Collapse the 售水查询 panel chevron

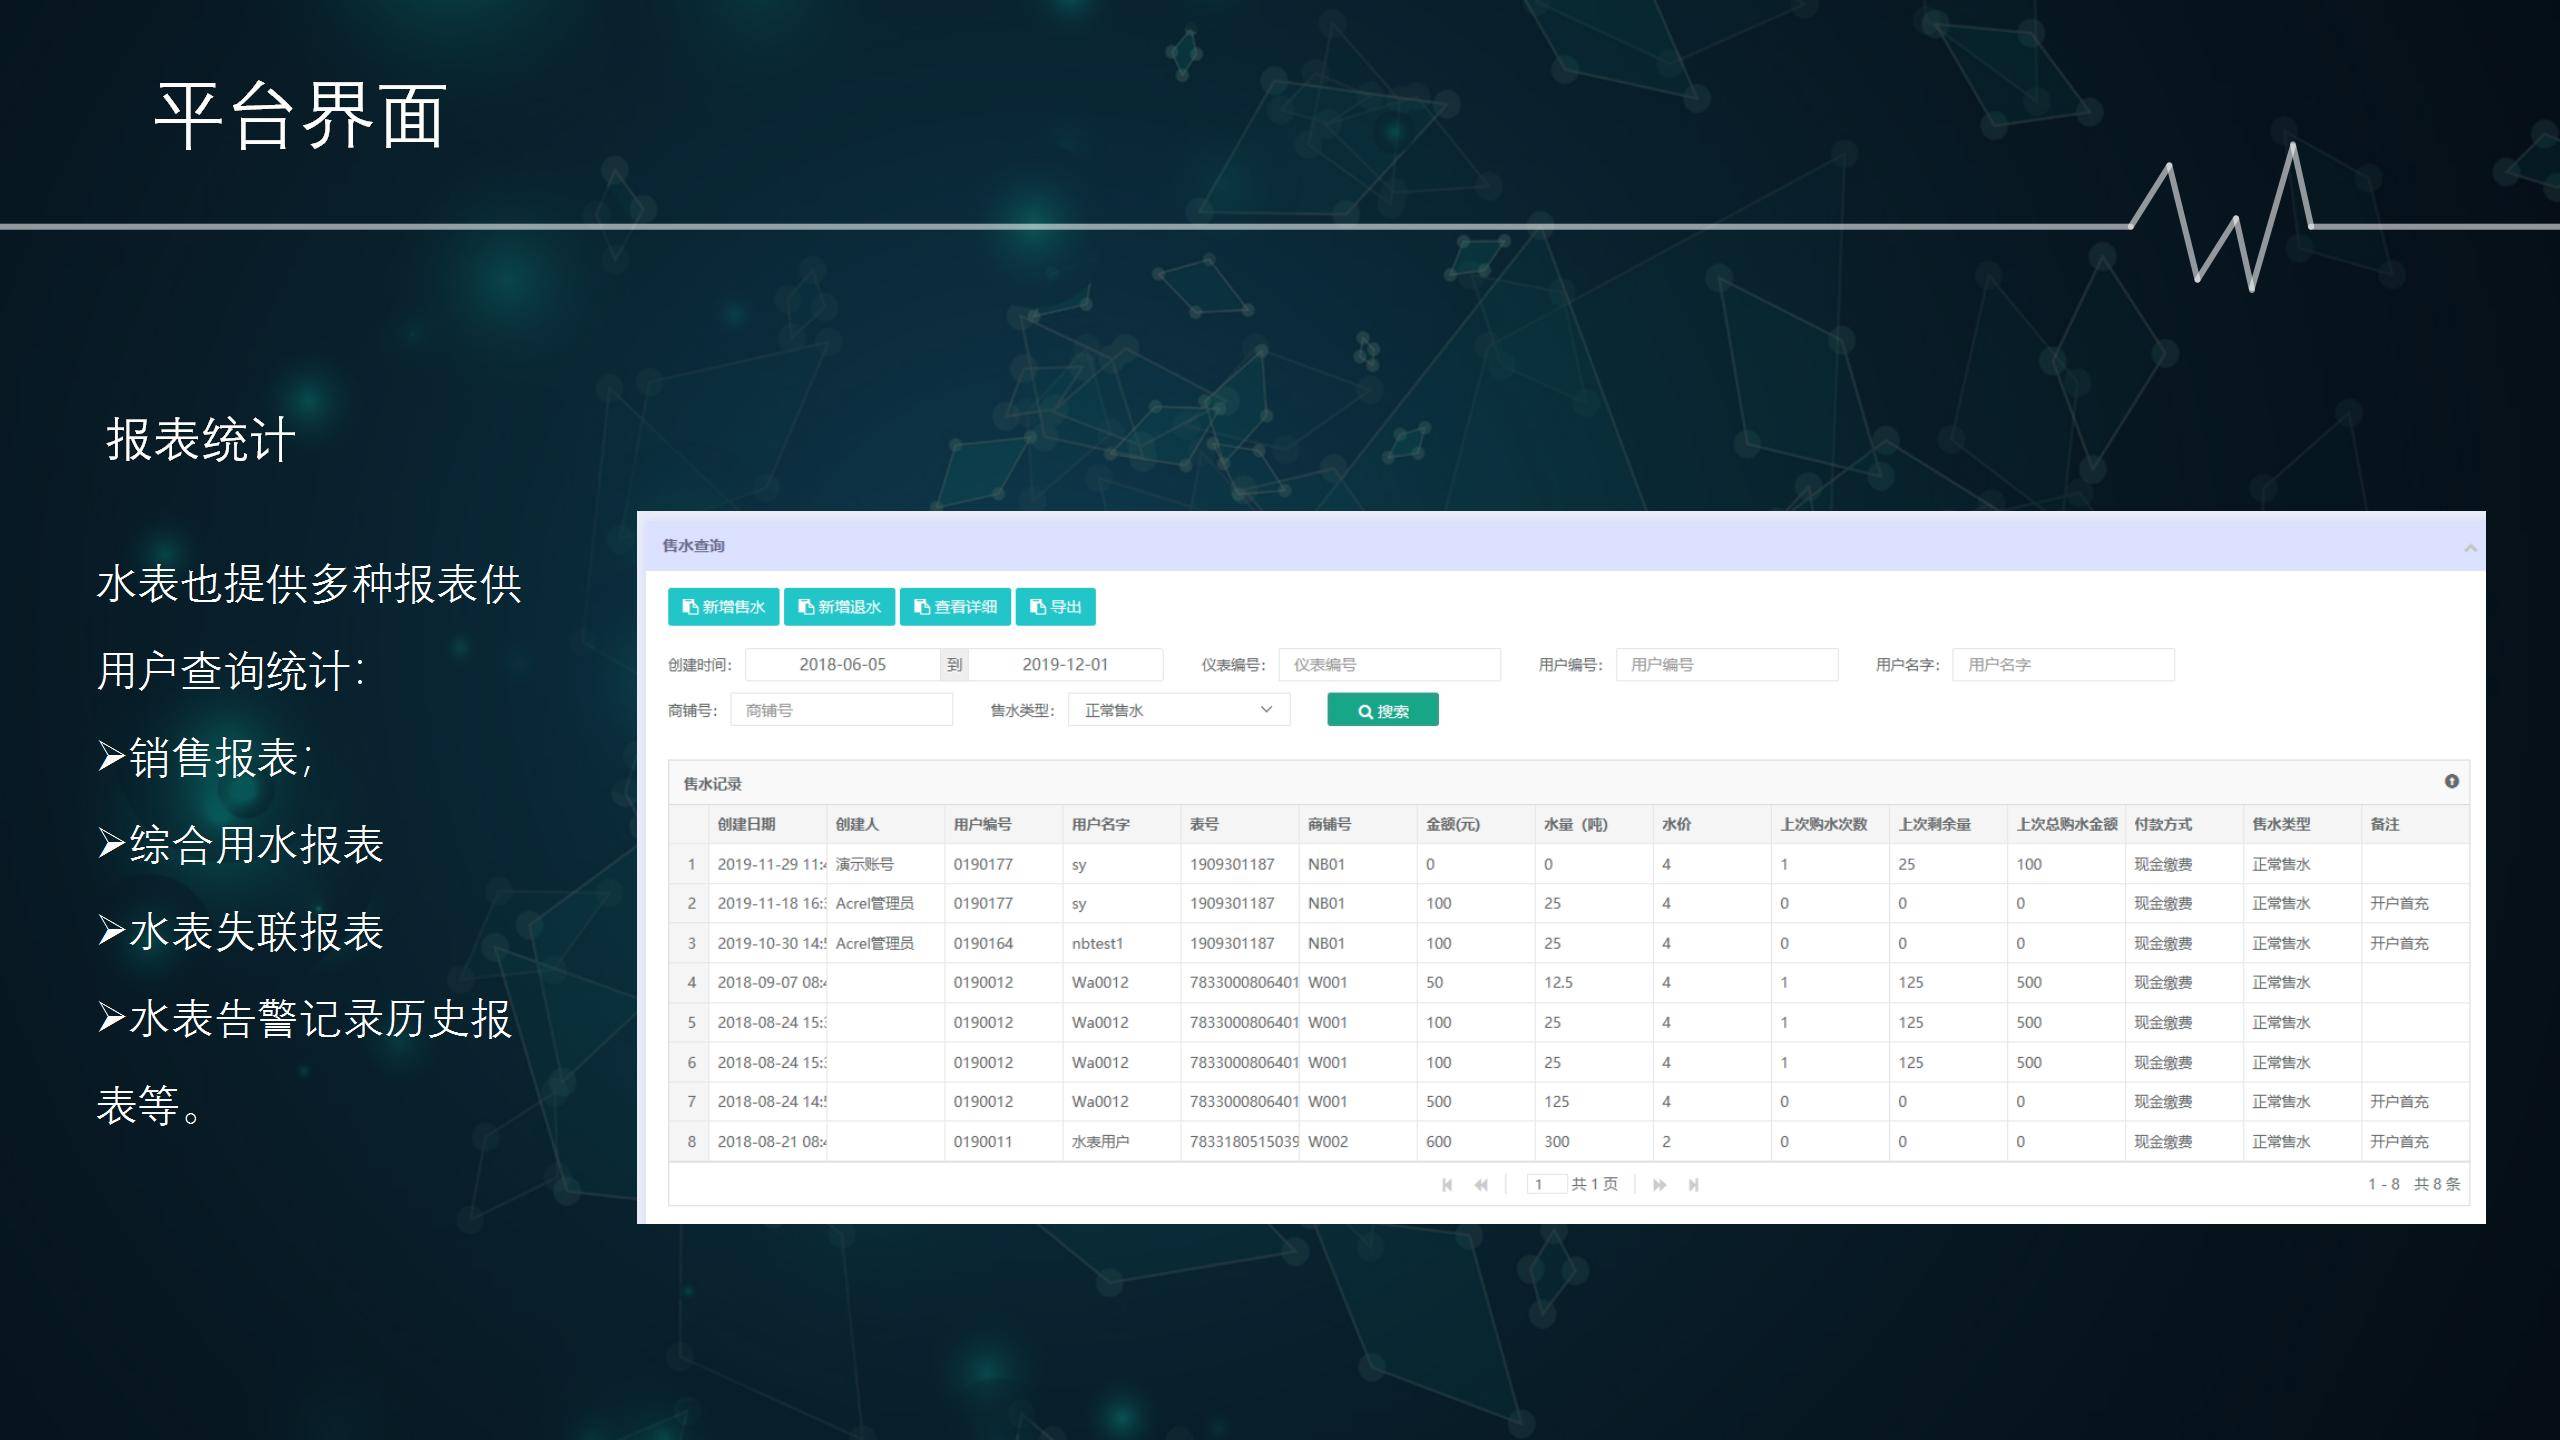(x=2470, y=547)
